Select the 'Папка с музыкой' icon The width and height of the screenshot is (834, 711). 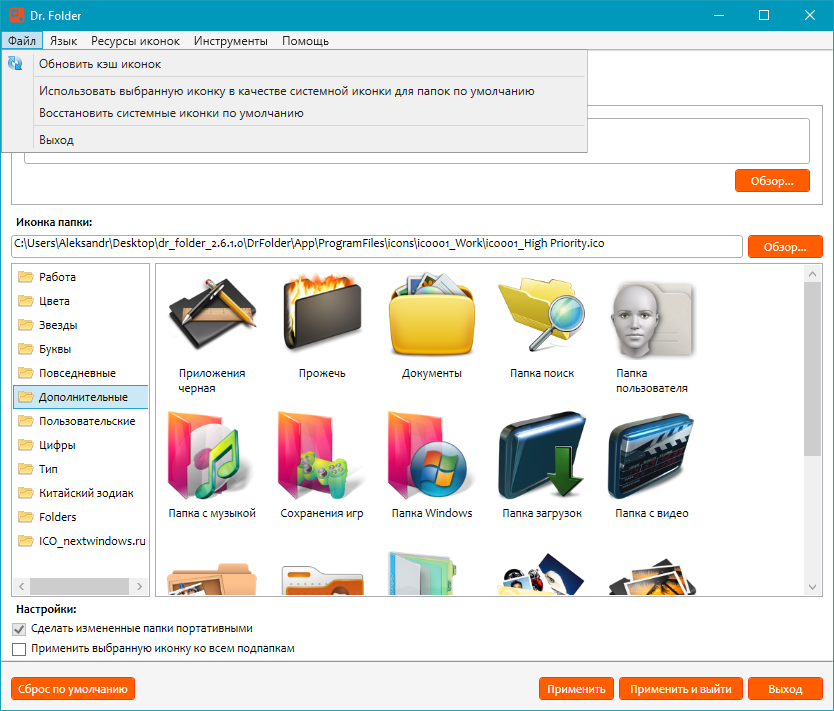click(210, 455)
